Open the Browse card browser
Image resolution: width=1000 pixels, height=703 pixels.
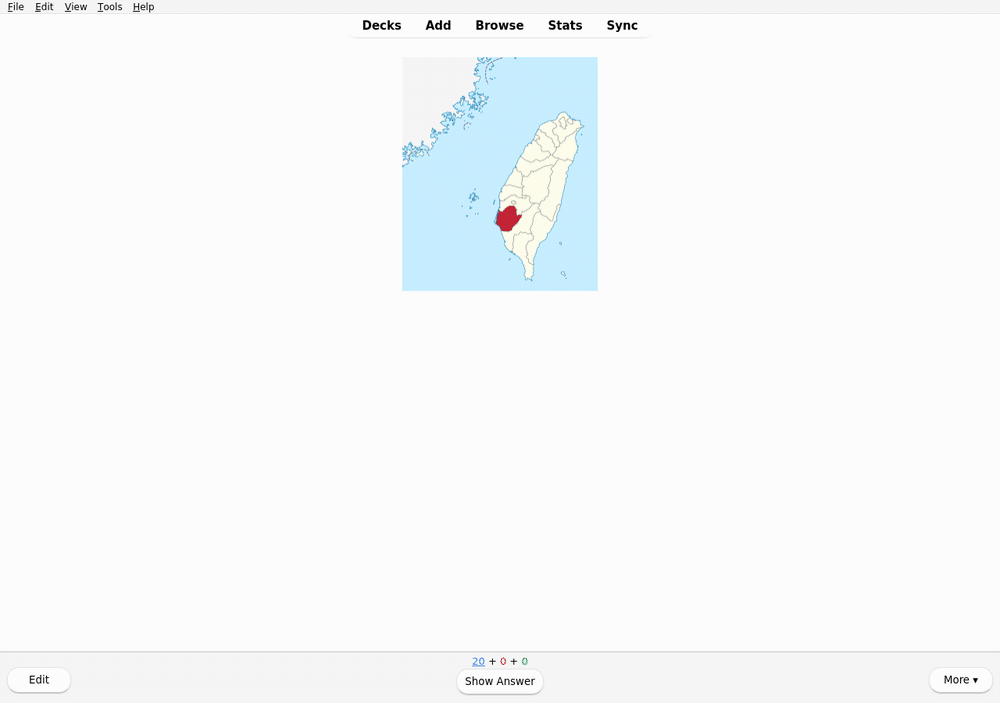499,26
